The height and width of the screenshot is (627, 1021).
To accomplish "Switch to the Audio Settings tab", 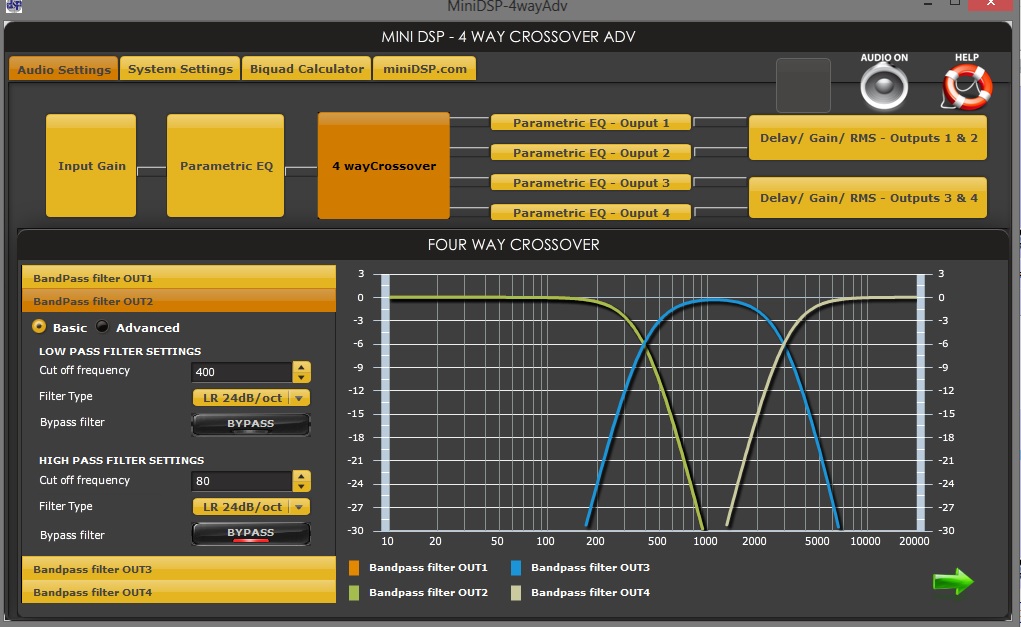I will (64, 69).
